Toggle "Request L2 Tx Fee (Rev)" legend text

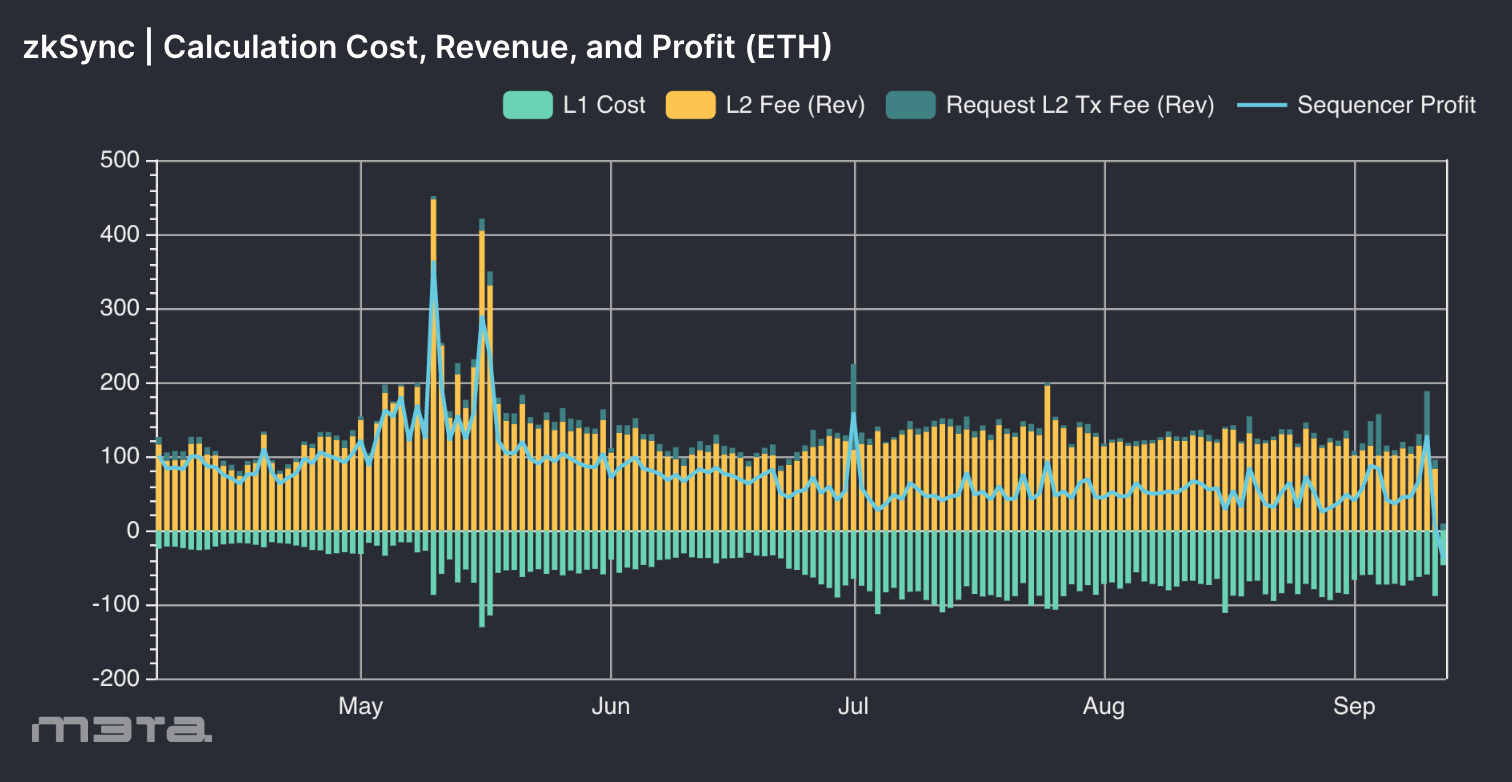click(1080, 105)
